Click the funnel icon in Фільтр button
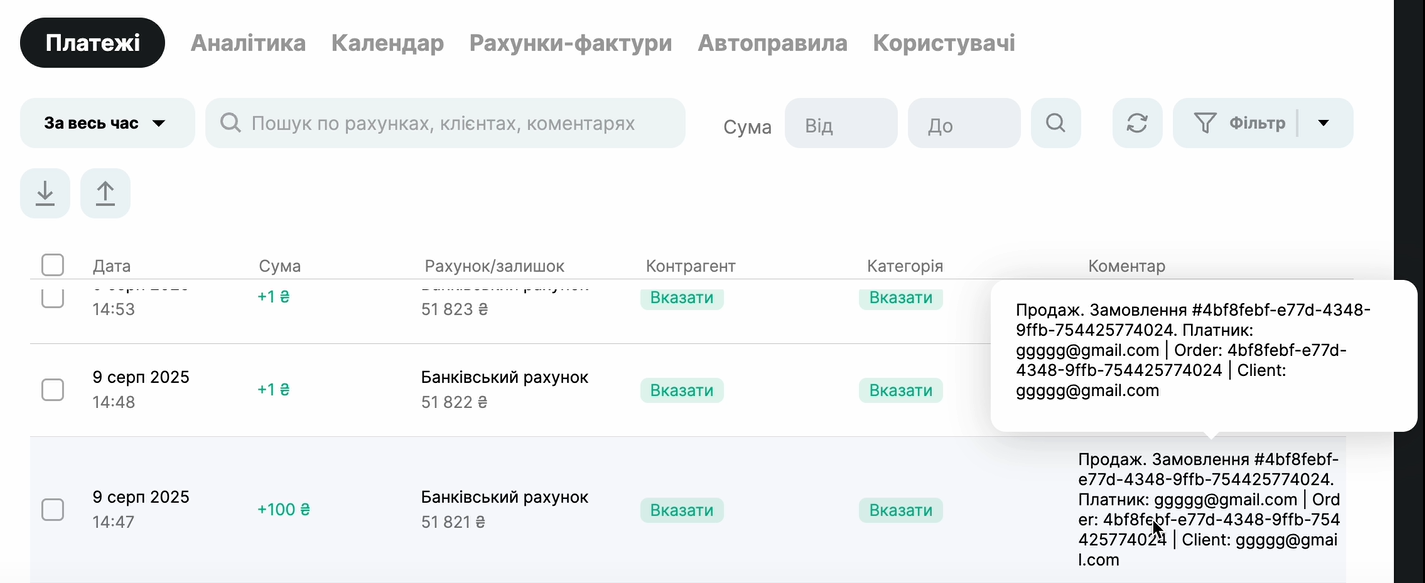The height and width of the screenshot is (583, 1425). click(x=1205, y=123)
